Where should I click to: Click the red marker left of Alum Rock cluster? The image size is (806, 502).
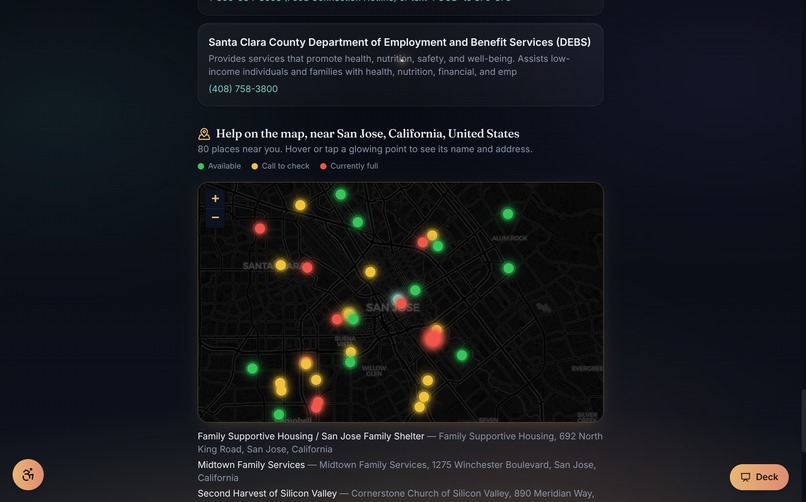point(423,242)
